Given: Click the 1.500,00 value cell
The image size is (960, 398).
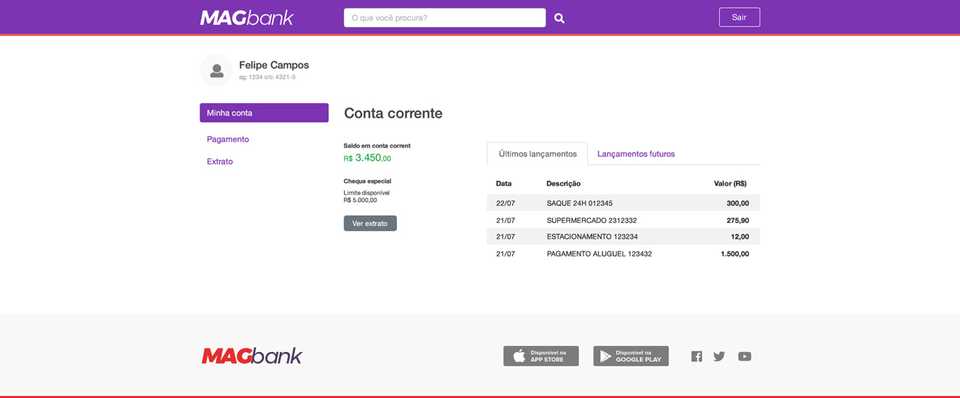Looking at the screenshot, I should (735, 253).
